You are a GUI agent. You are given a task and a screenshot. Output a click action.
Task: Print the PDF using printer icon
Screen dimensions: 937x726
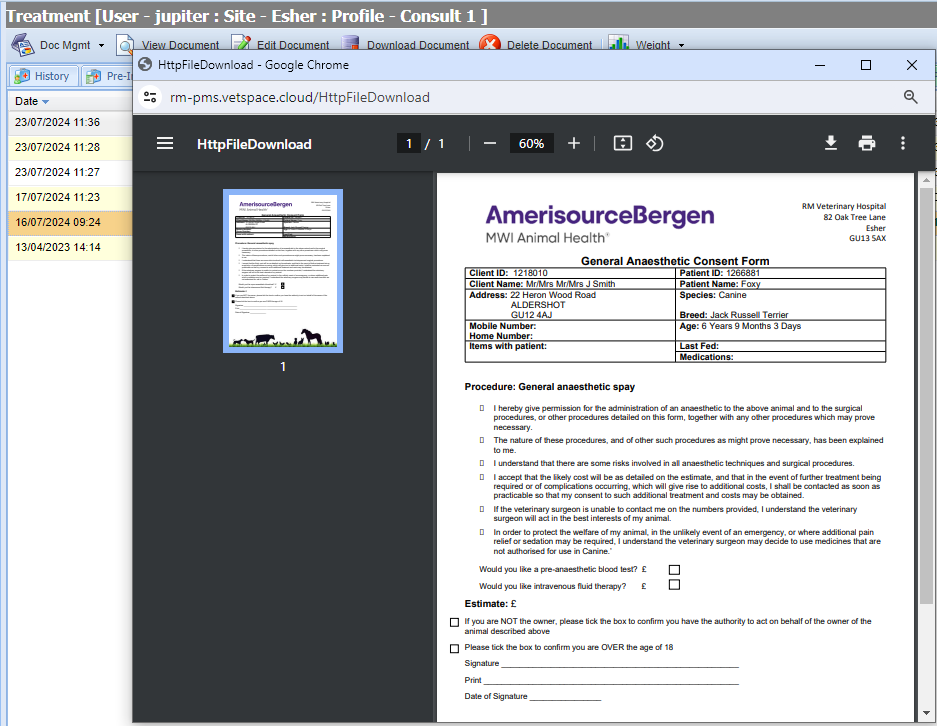click(866, 143)
